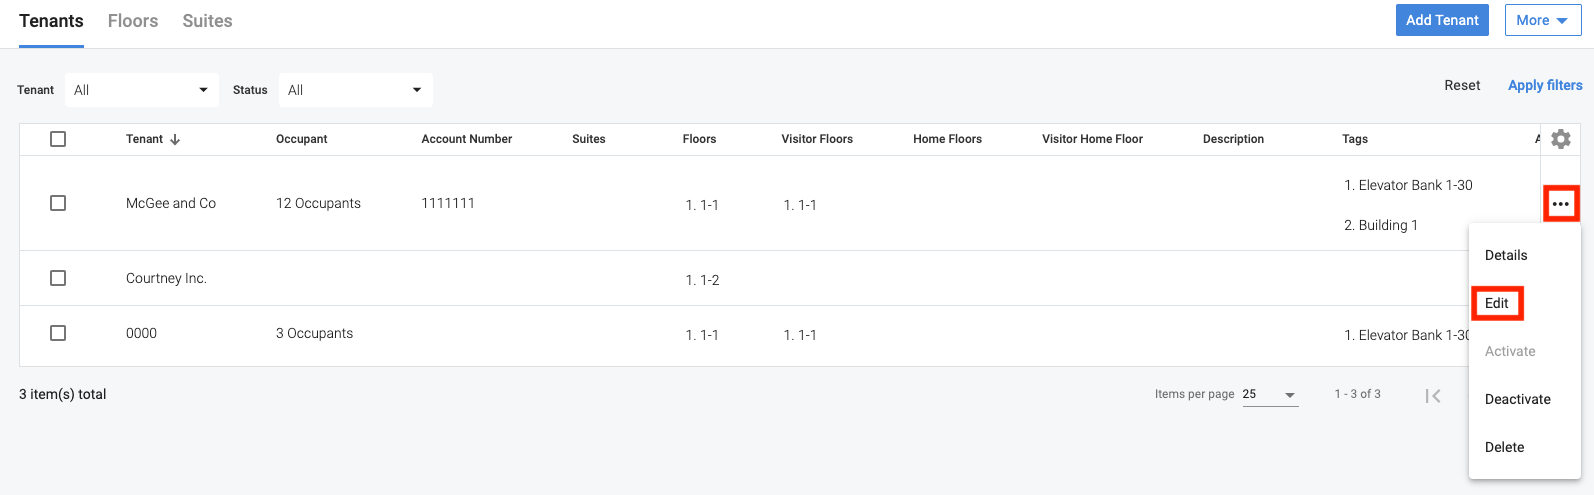Click the Add Tenant button
The width and height of the screenshot is (1594, 495).
1442,20
